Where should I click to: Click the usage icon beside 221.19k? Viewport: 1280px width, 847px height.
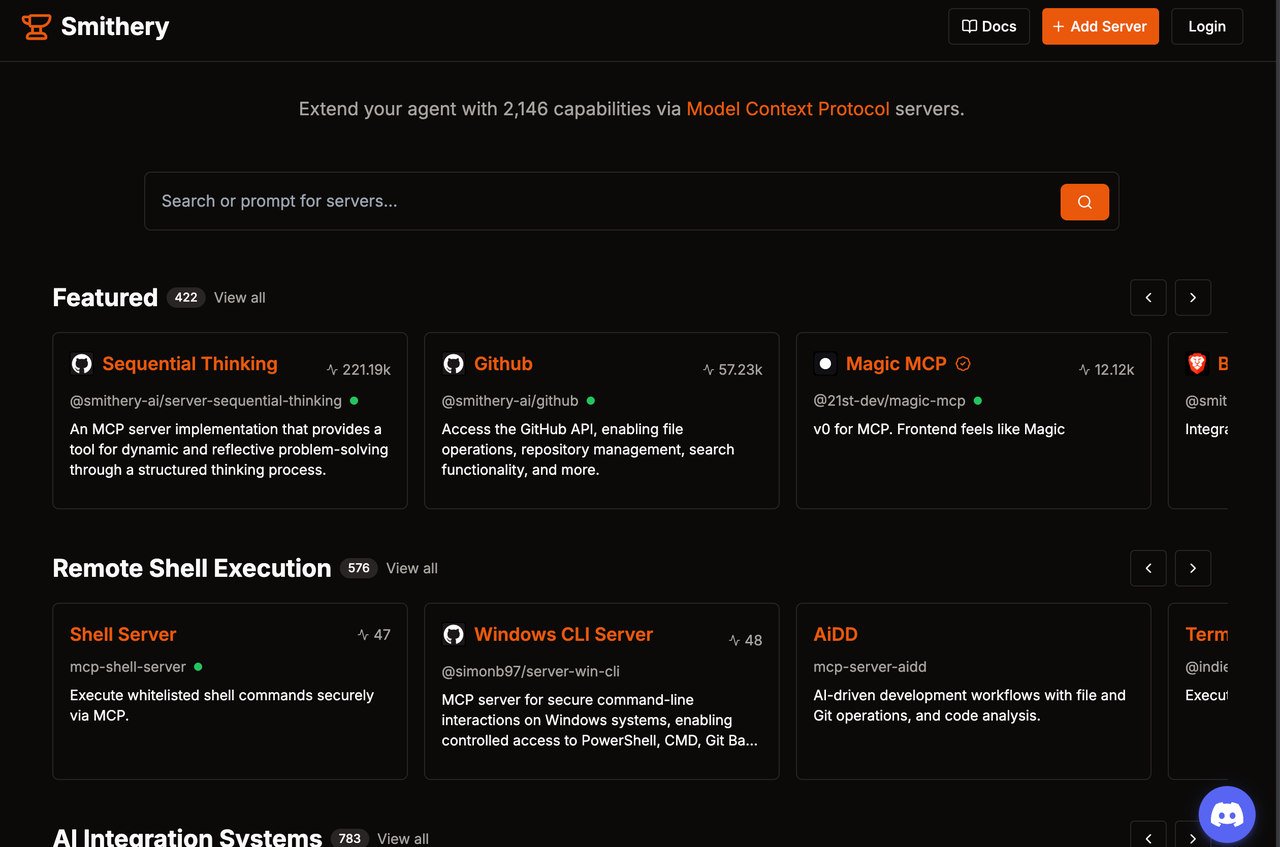click(x=333, y=369)
